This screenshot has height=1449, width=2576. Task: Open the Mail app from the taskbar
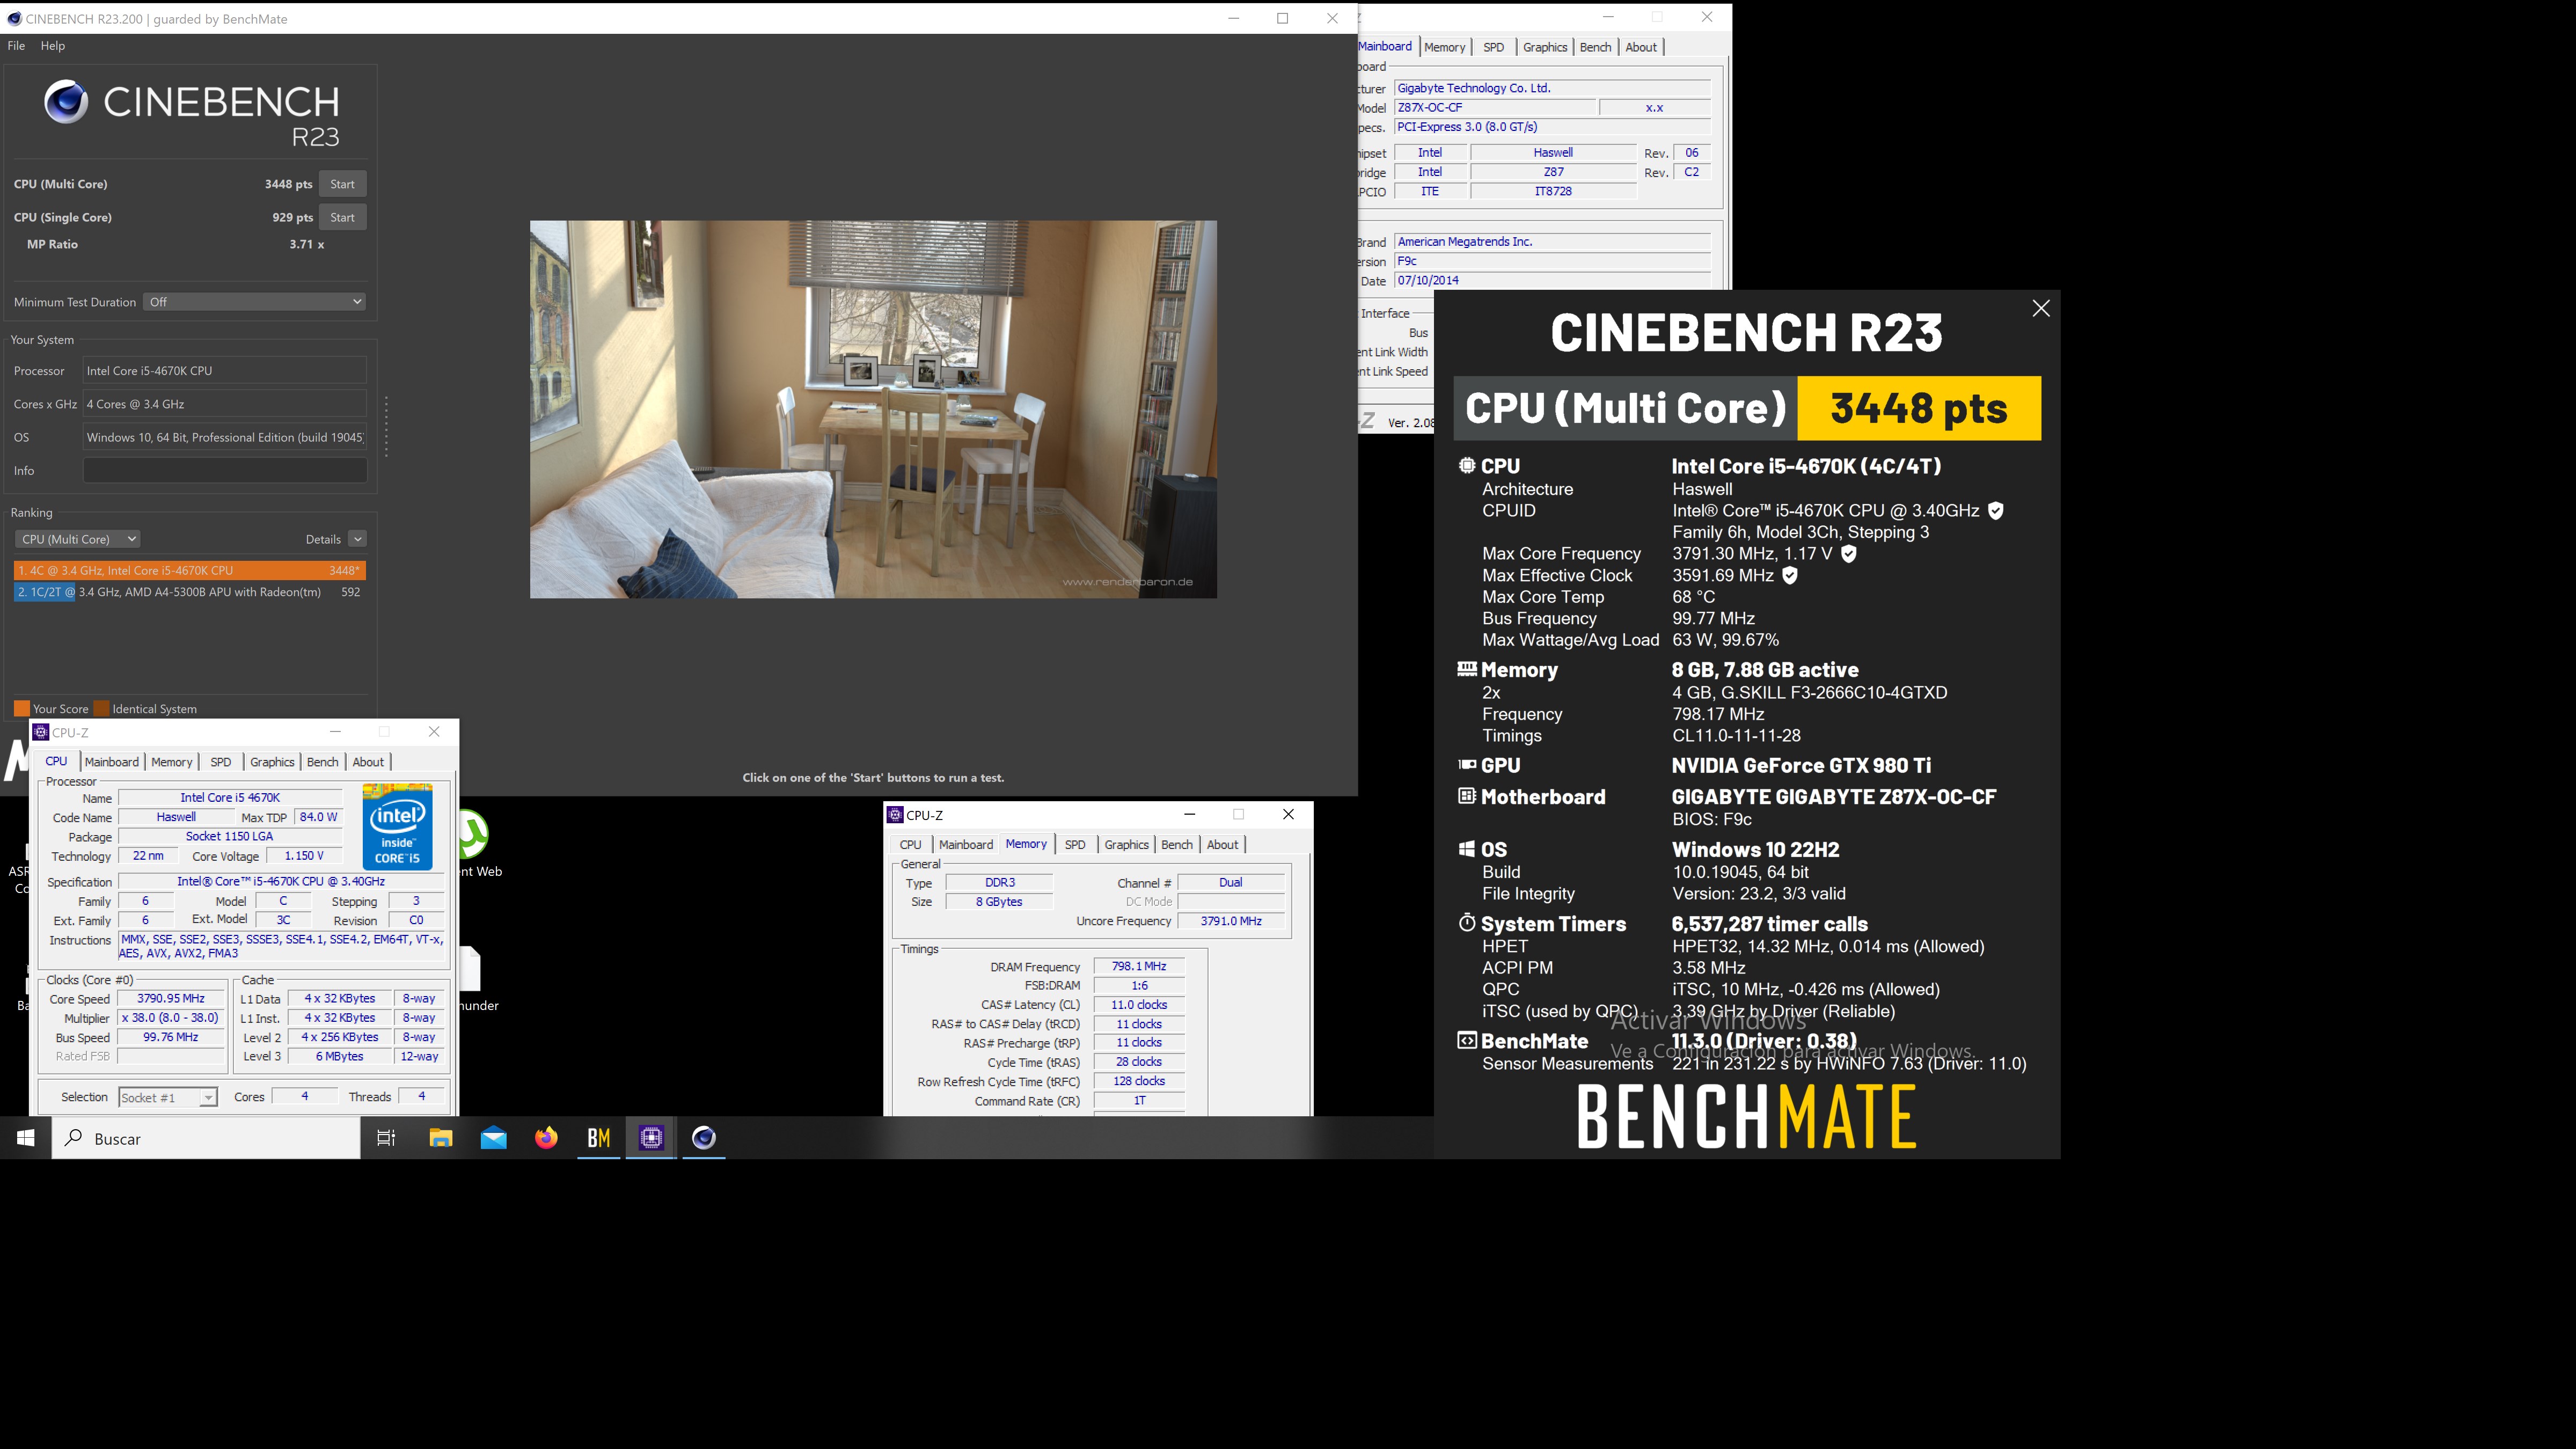click(x=494, y=1138)
